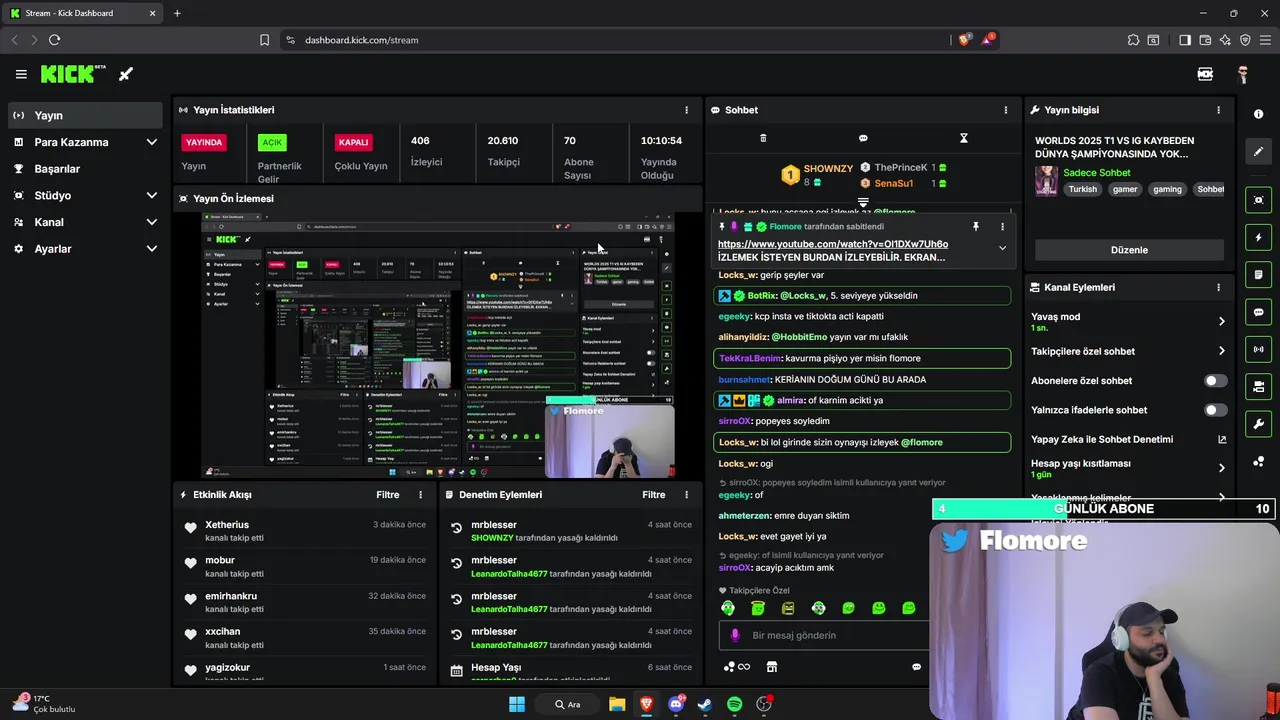The width and height of the screenshot is (1280, 720).
Task: Toggle Abonelere özel sohbet switch
Action: (x=1216, y=381)
